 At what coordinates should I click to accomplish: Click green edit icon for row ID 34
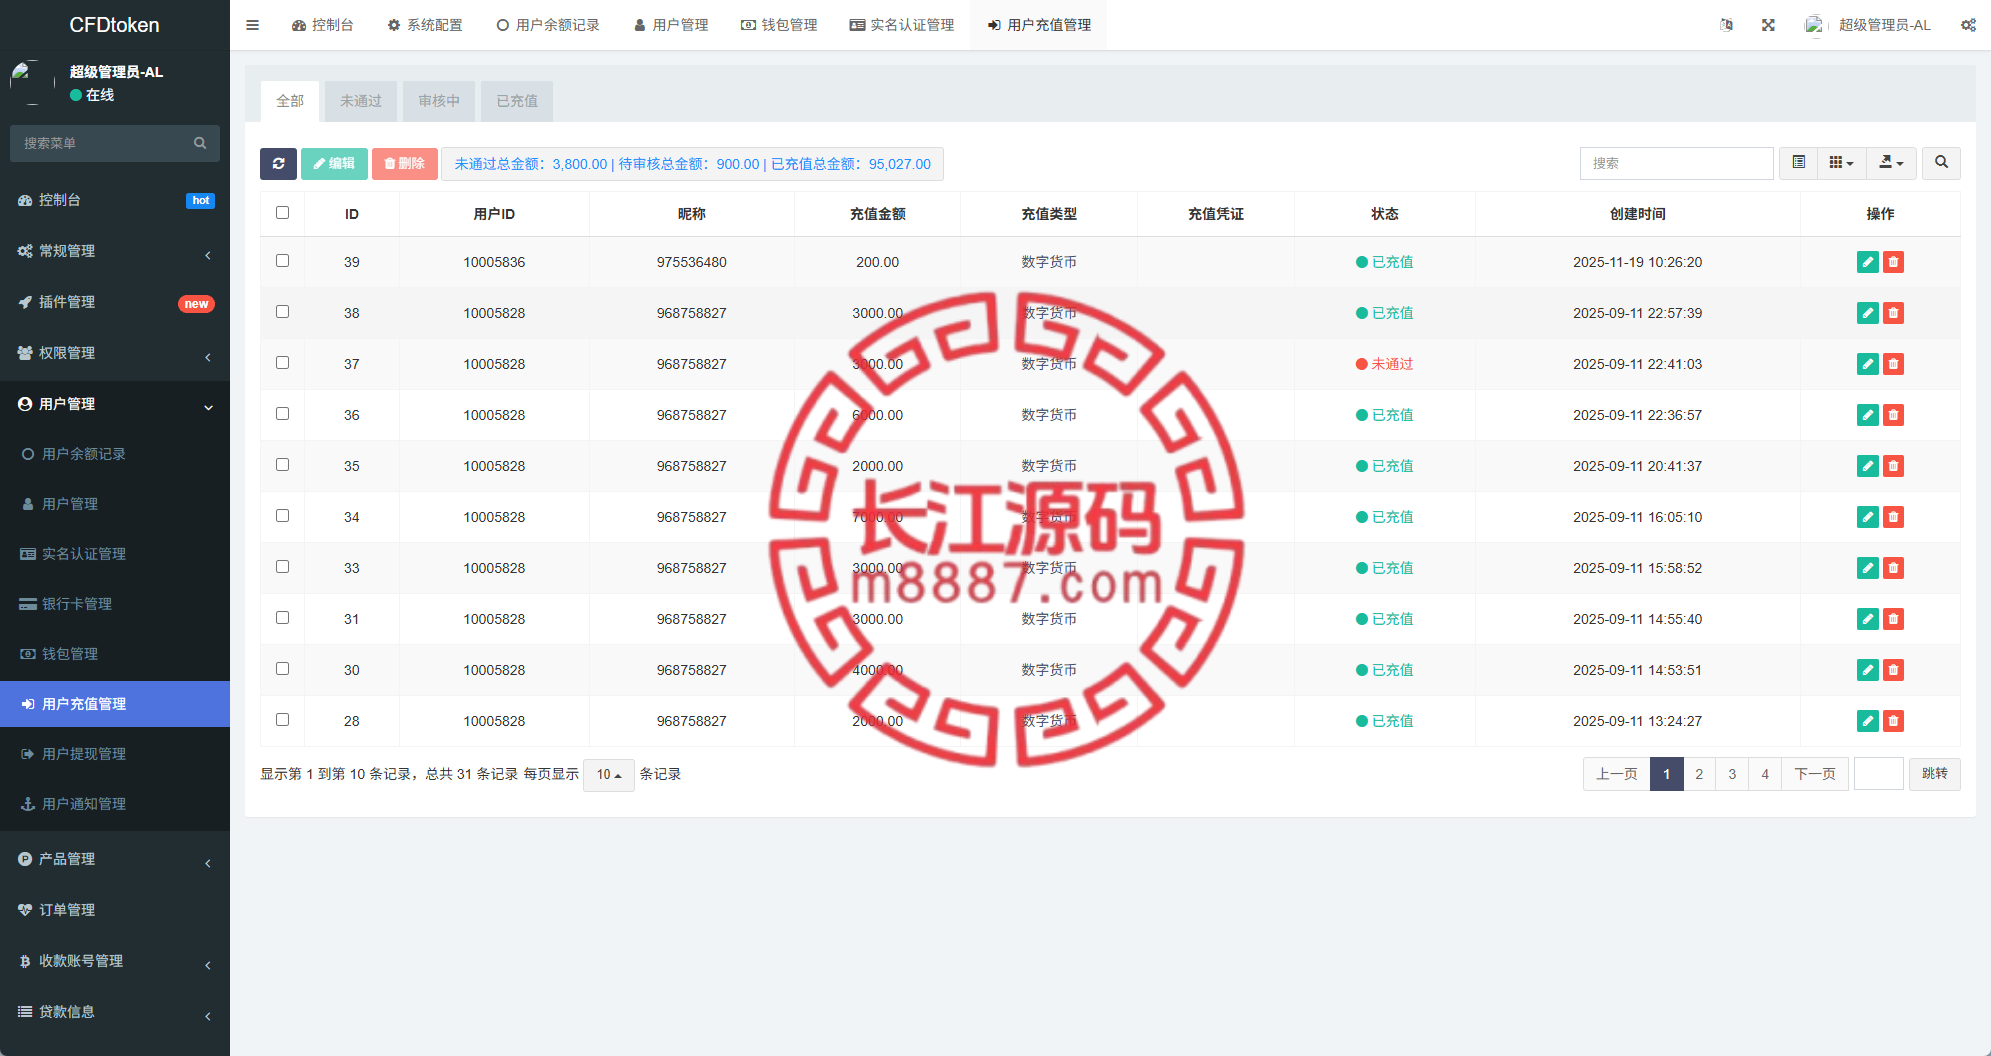point(1867,517)
